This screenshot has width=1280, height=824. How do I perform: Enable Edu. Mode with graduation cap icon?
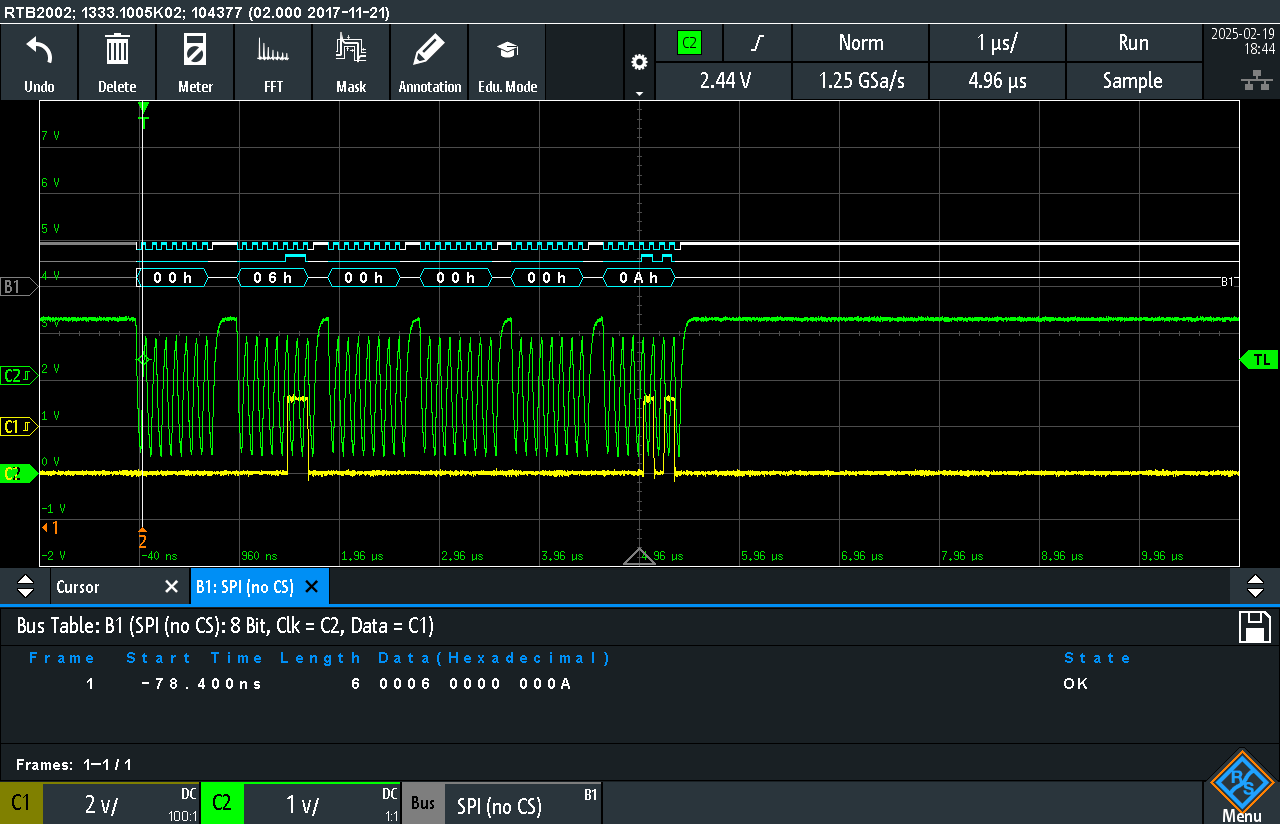[x=507, y=62]
